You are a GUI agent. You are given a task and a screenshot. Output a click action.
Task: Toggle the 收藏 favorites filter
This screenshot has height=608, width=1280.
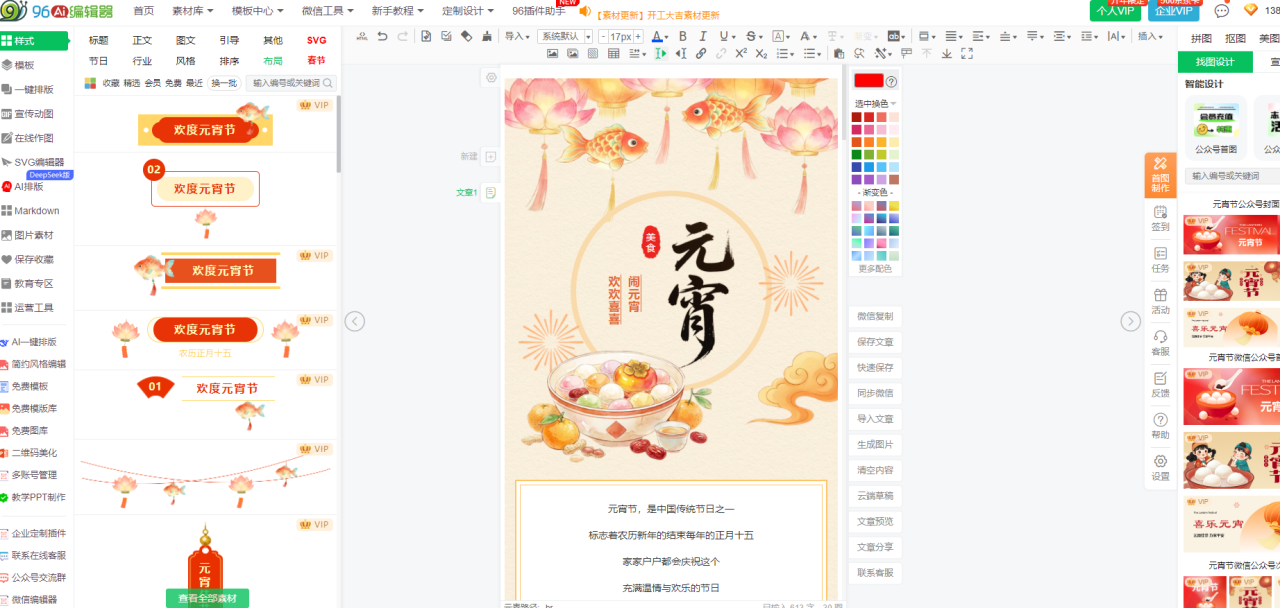[x=111, y=84]
